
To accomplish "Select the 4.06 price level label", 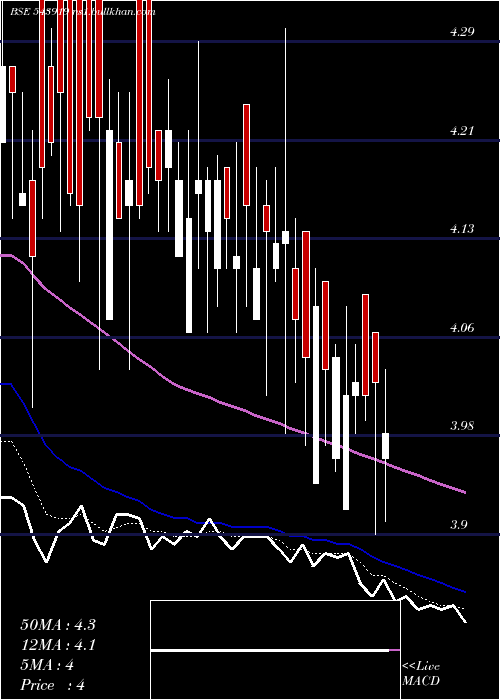I will (x=462, y=328).
